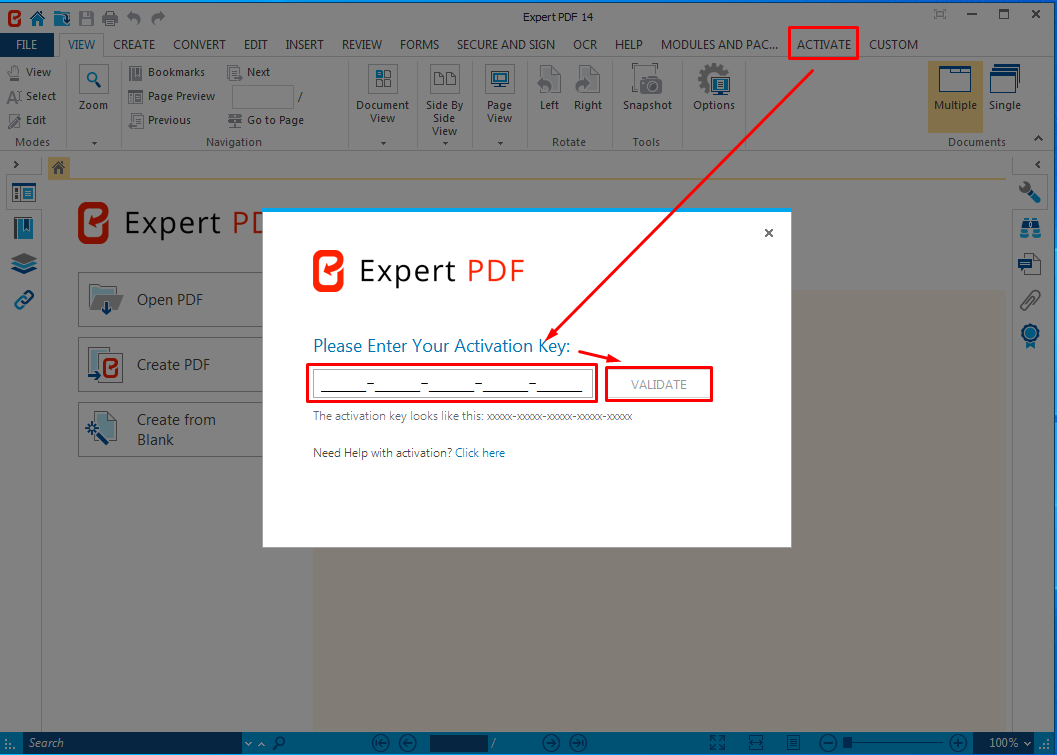Viewport: 1057px width, 755px height.
Task: Follow the 'Click here' activation help link
Action: click(x=480, y=453)
